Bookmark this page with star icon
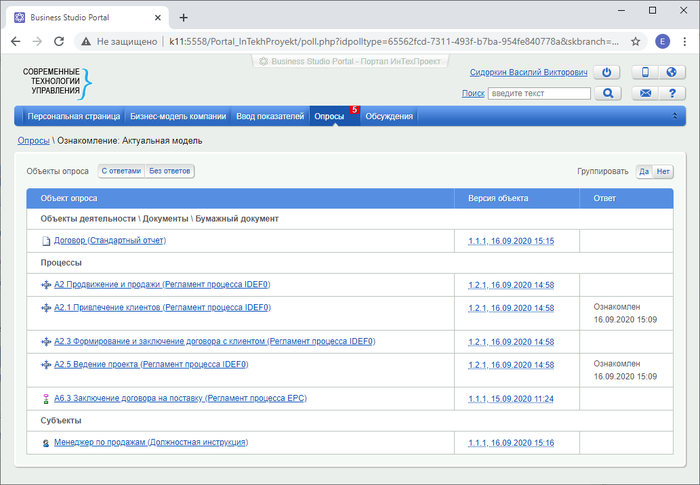 coord(635,42)
